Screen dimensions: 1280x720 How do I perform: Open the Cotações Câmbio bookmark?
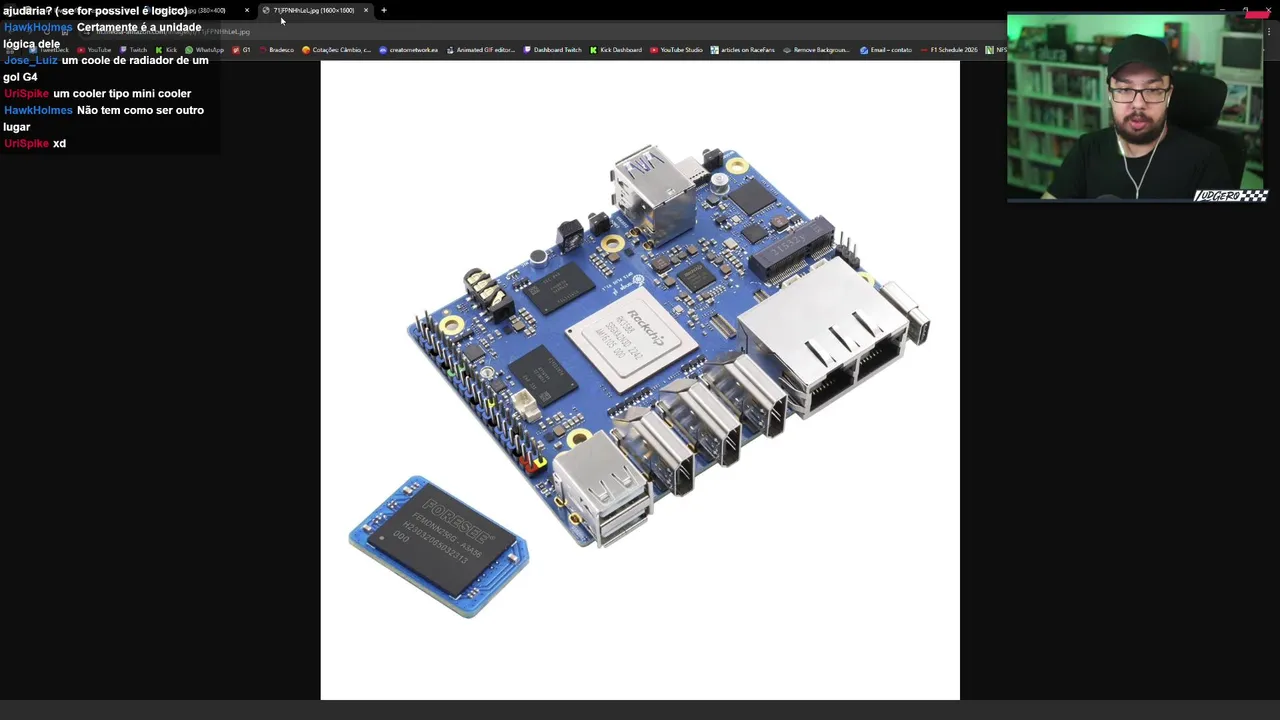pyautogui.click(x=336, y=50)
